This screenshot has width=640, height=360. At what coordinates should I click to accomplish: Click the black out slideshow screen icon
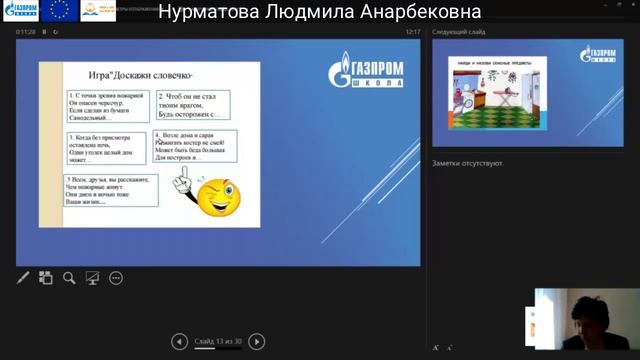[93, 278]
